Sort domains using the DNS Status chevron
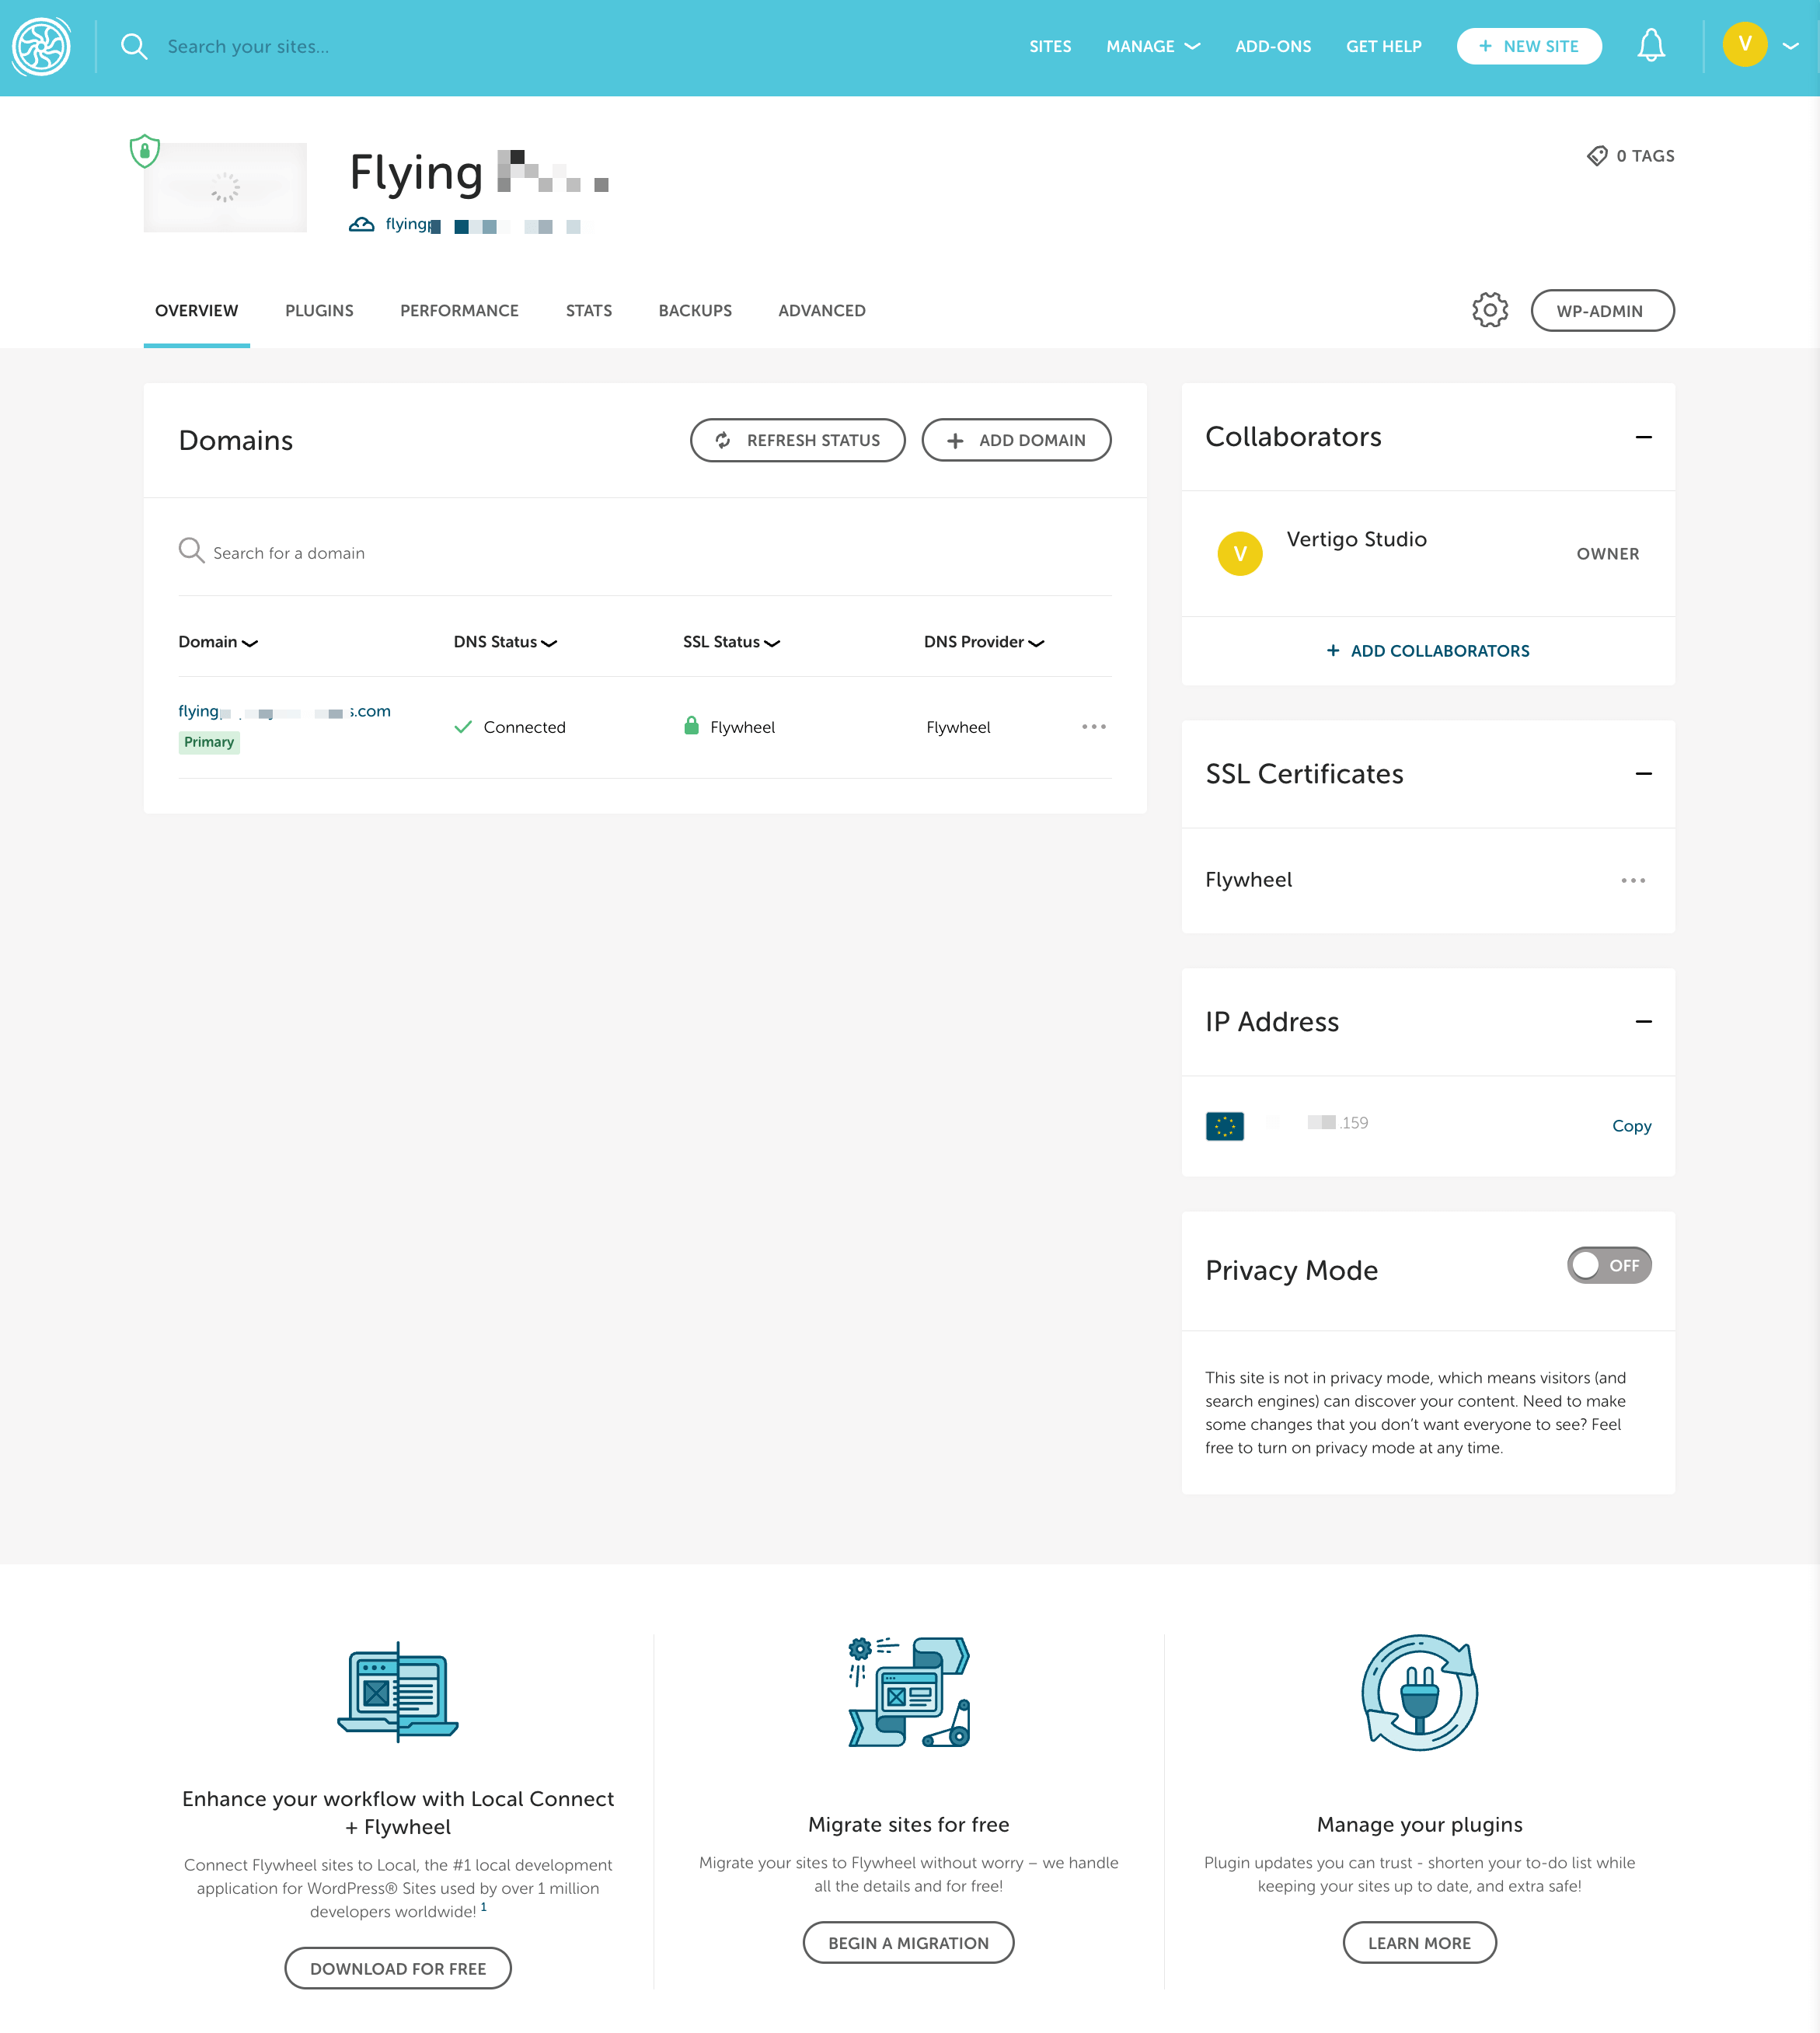This screenshot has width=1820, height=2033. (550, 643)
